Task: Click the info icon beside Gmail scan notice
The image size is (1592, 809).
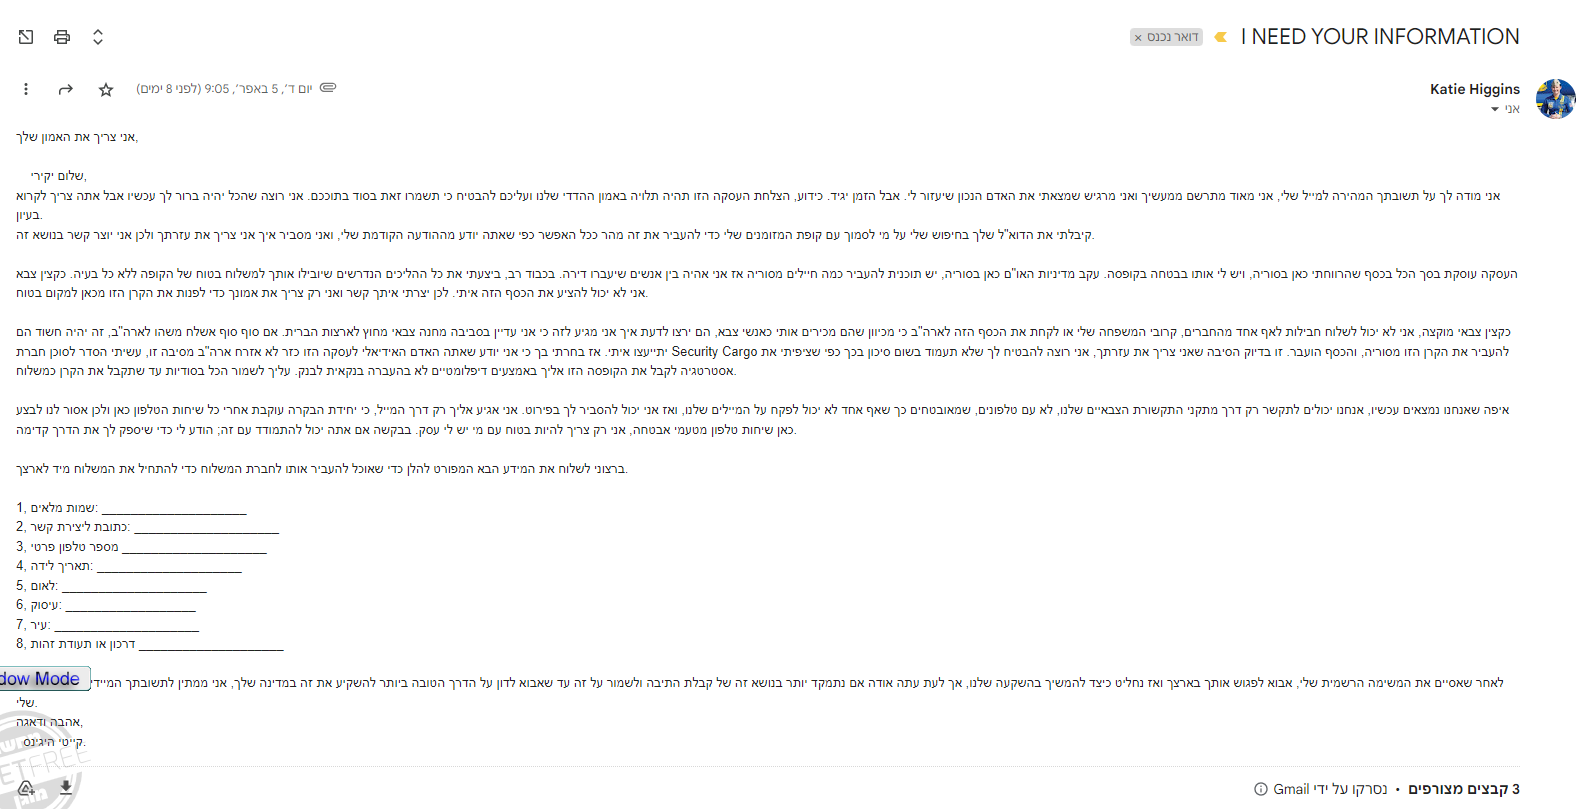Action: (1261, 789)
